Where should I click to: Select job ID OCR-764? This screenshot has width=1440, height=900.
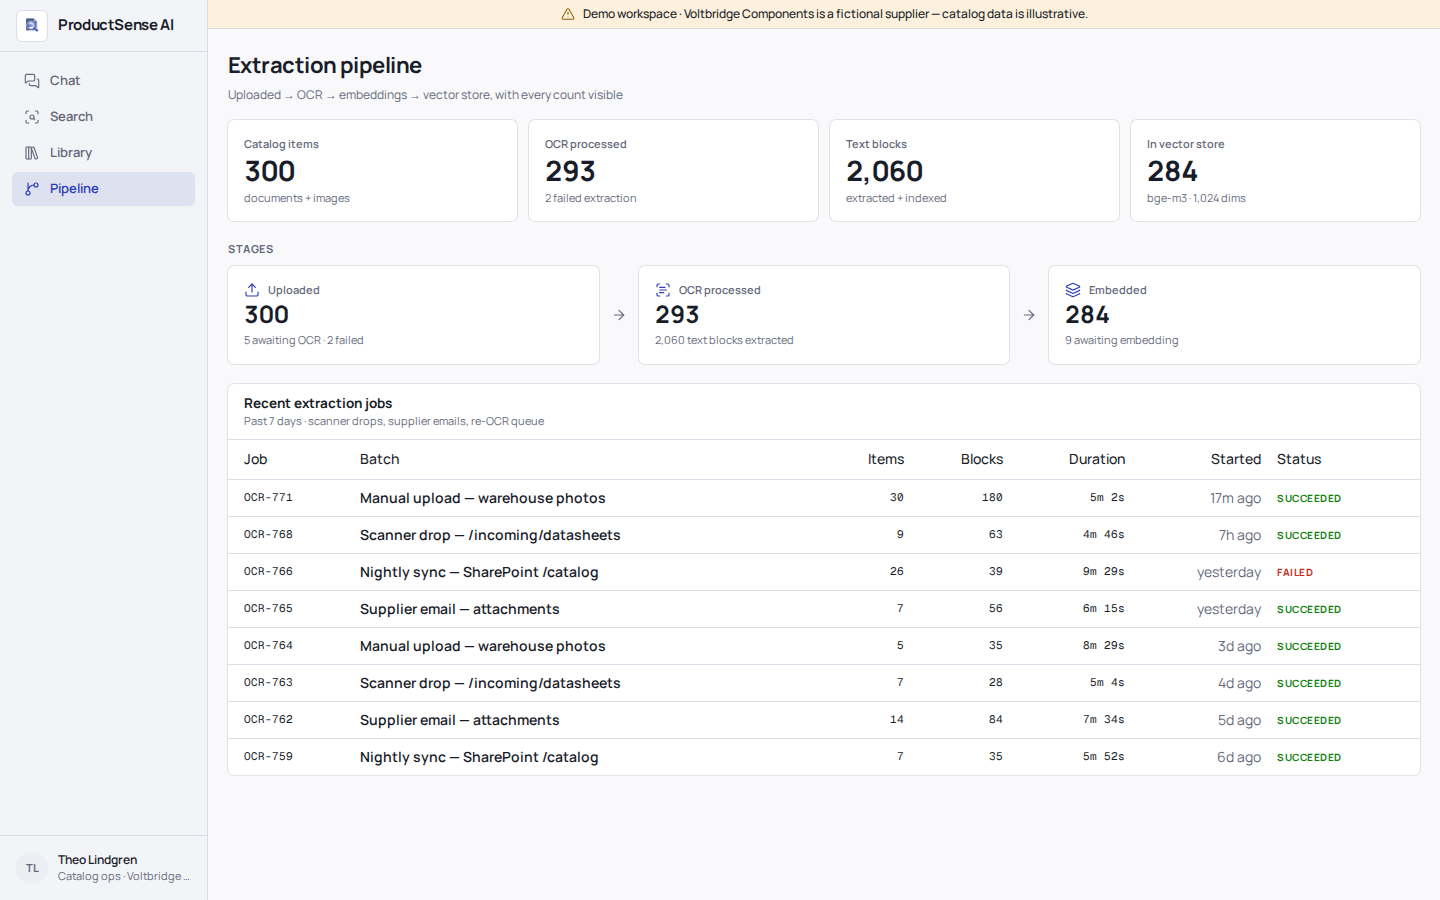pyautogui.click(x=268, y=646)
